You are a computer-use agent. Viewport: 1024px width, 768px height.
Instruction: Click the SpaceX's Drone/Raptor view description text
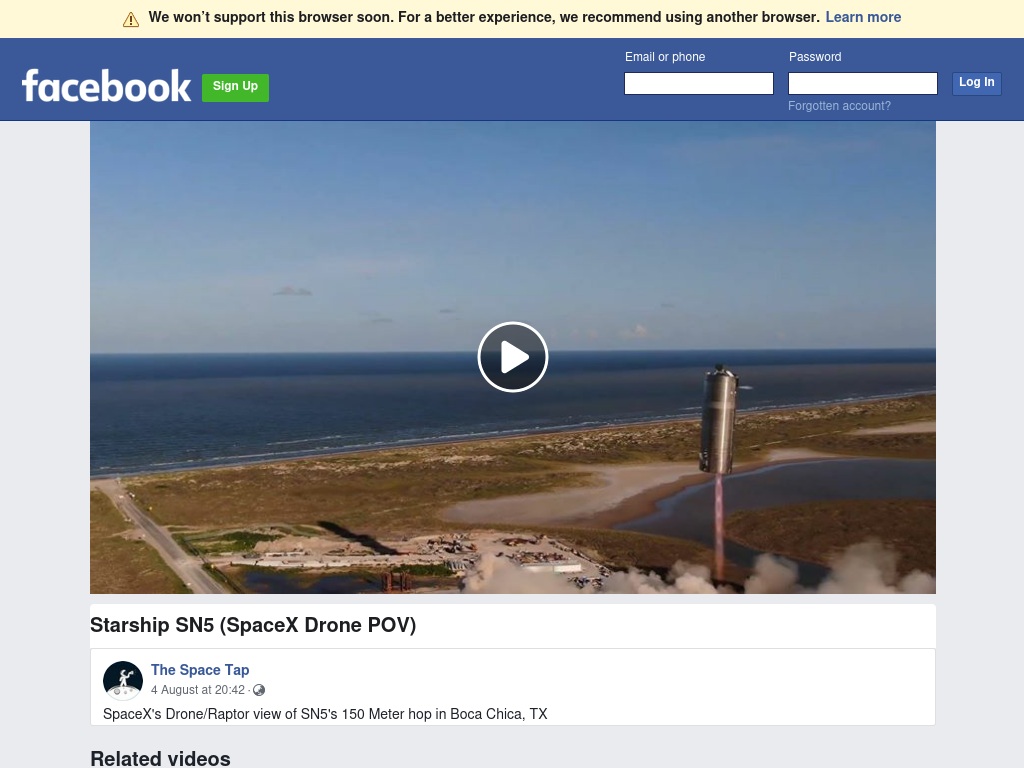pos(325,714)
